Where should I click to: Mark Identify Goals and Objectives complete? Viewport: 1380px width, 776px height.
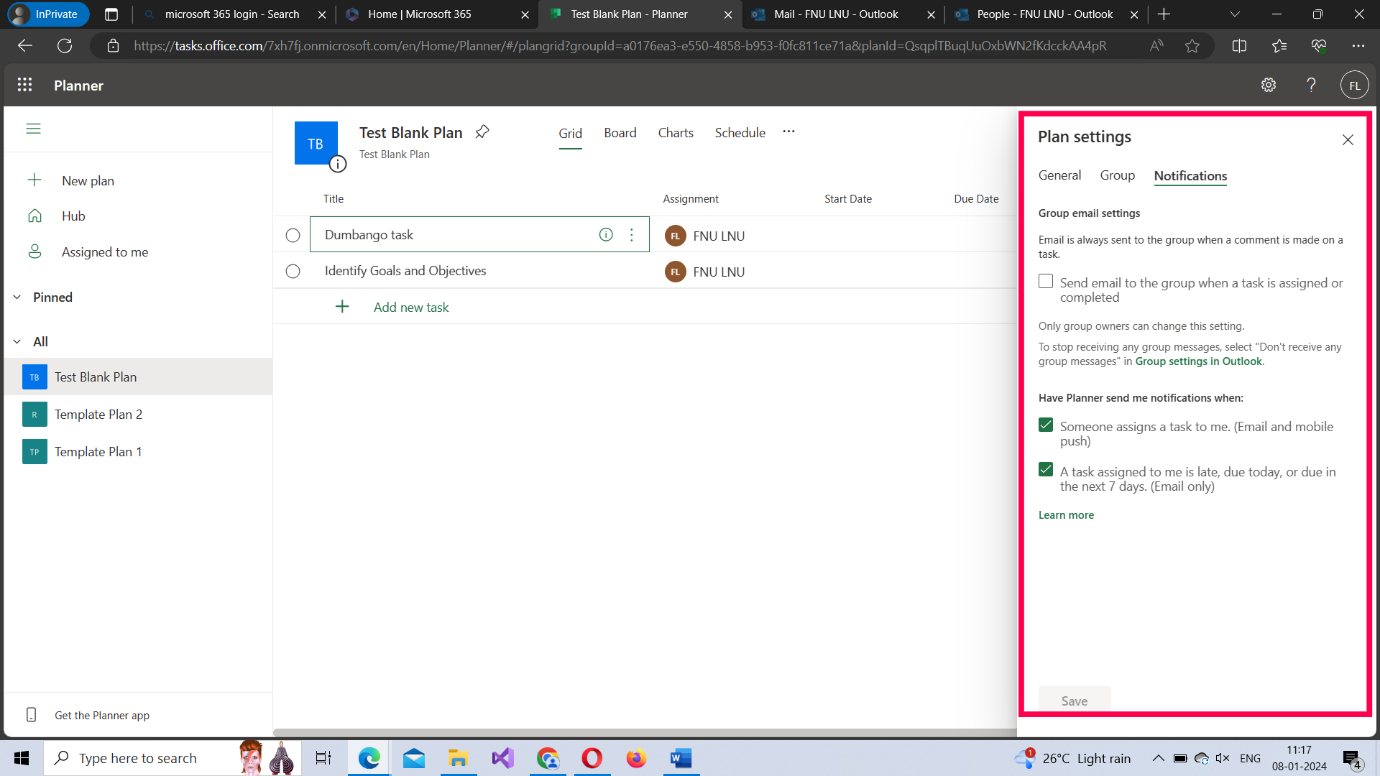click(x=293, y=271)
